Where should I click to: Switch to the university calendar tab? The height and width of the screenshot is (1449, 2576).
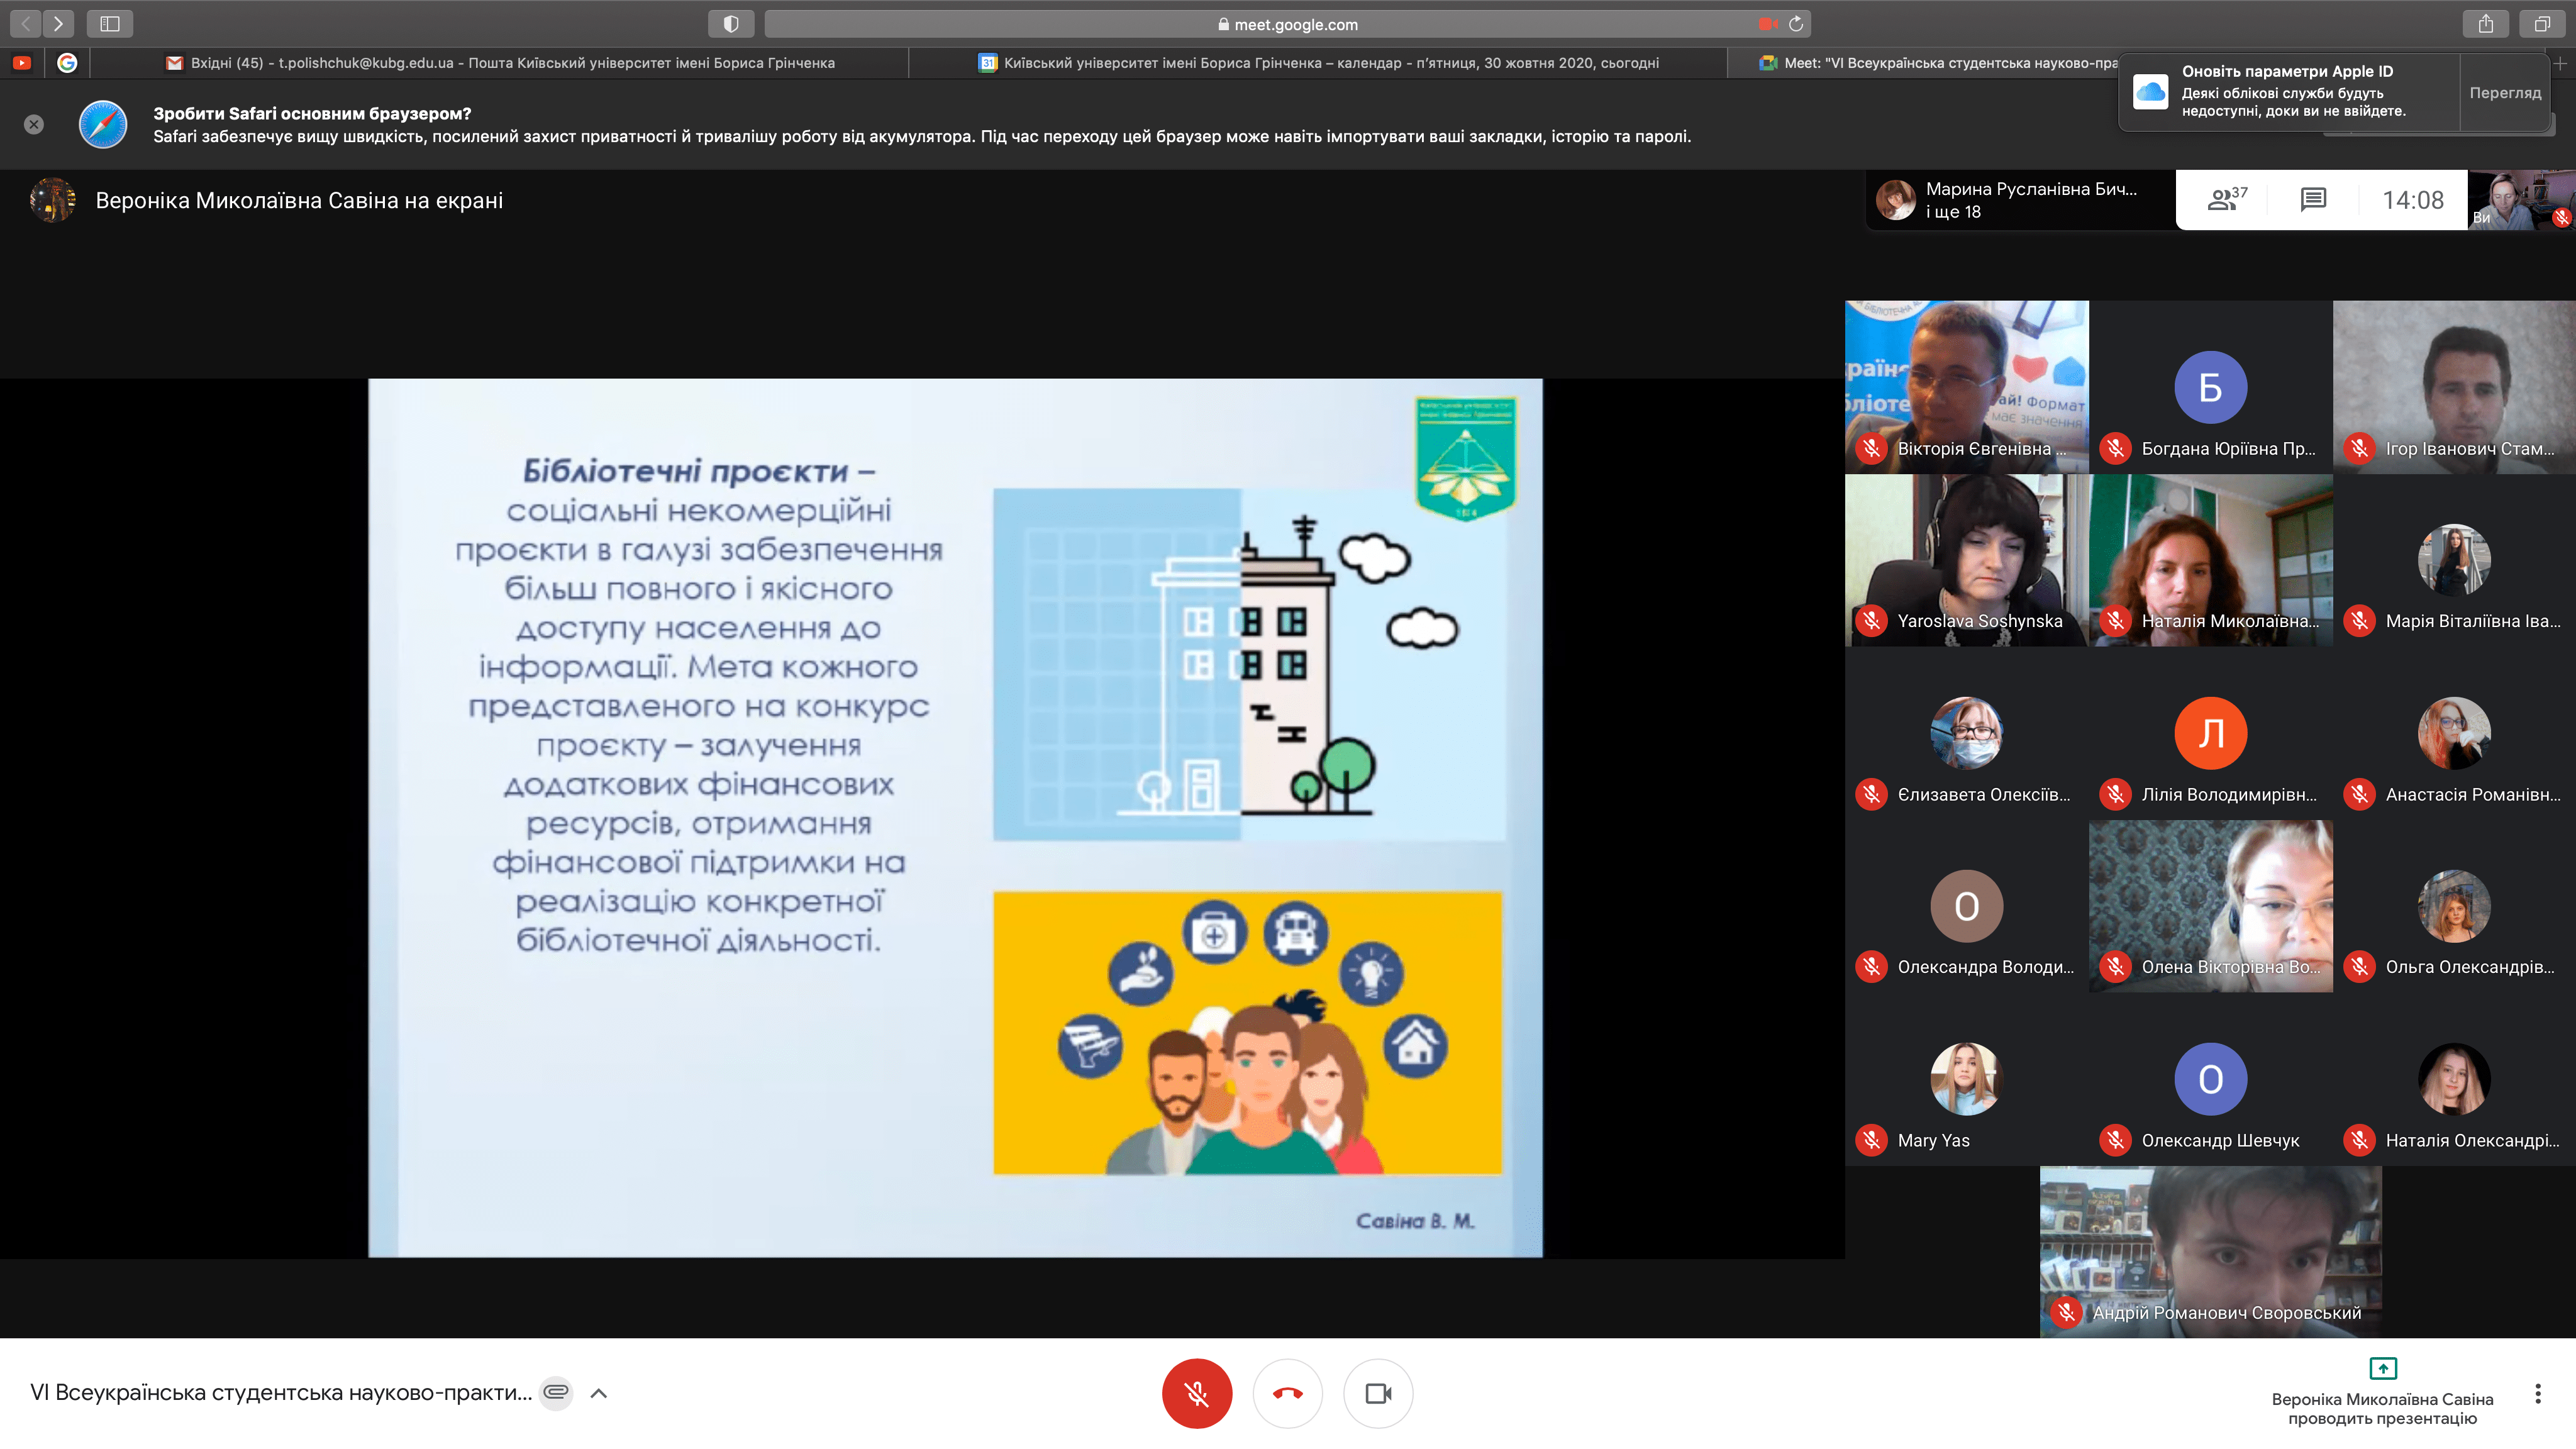1320,63
